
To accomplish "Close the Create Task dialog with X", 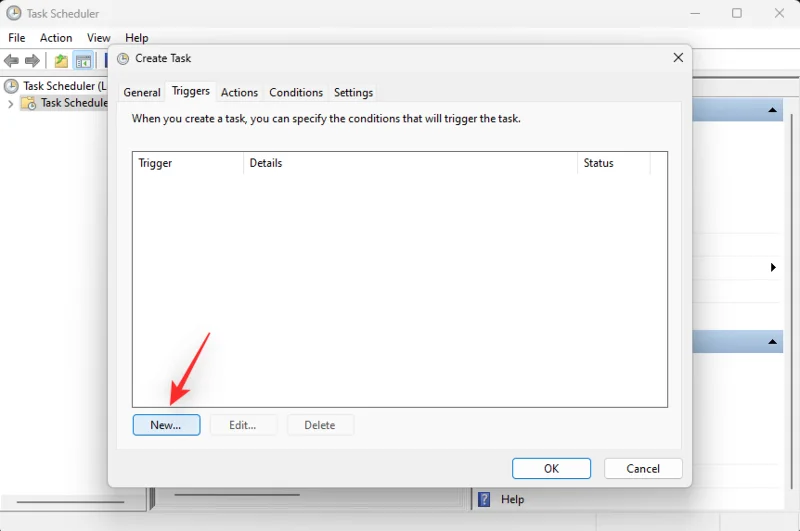I will [x=678, y=58].
